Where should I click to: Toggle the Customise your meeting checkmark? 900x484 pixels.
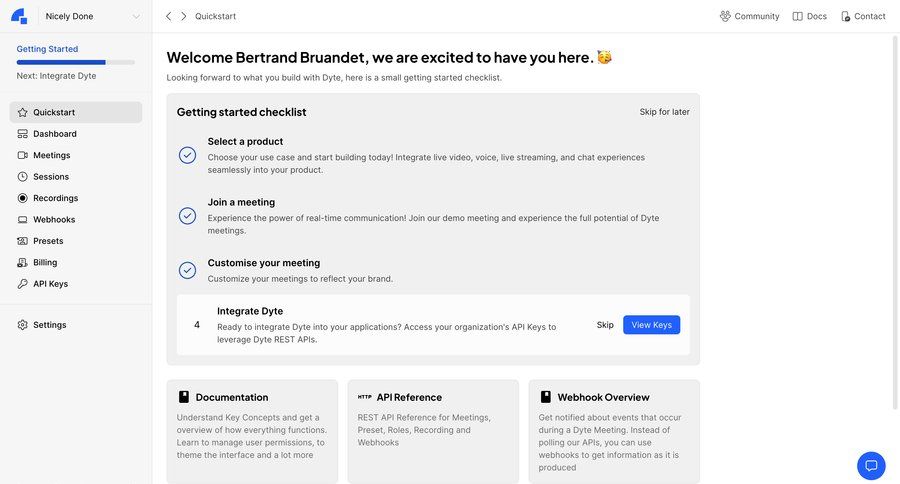point(187,270)
